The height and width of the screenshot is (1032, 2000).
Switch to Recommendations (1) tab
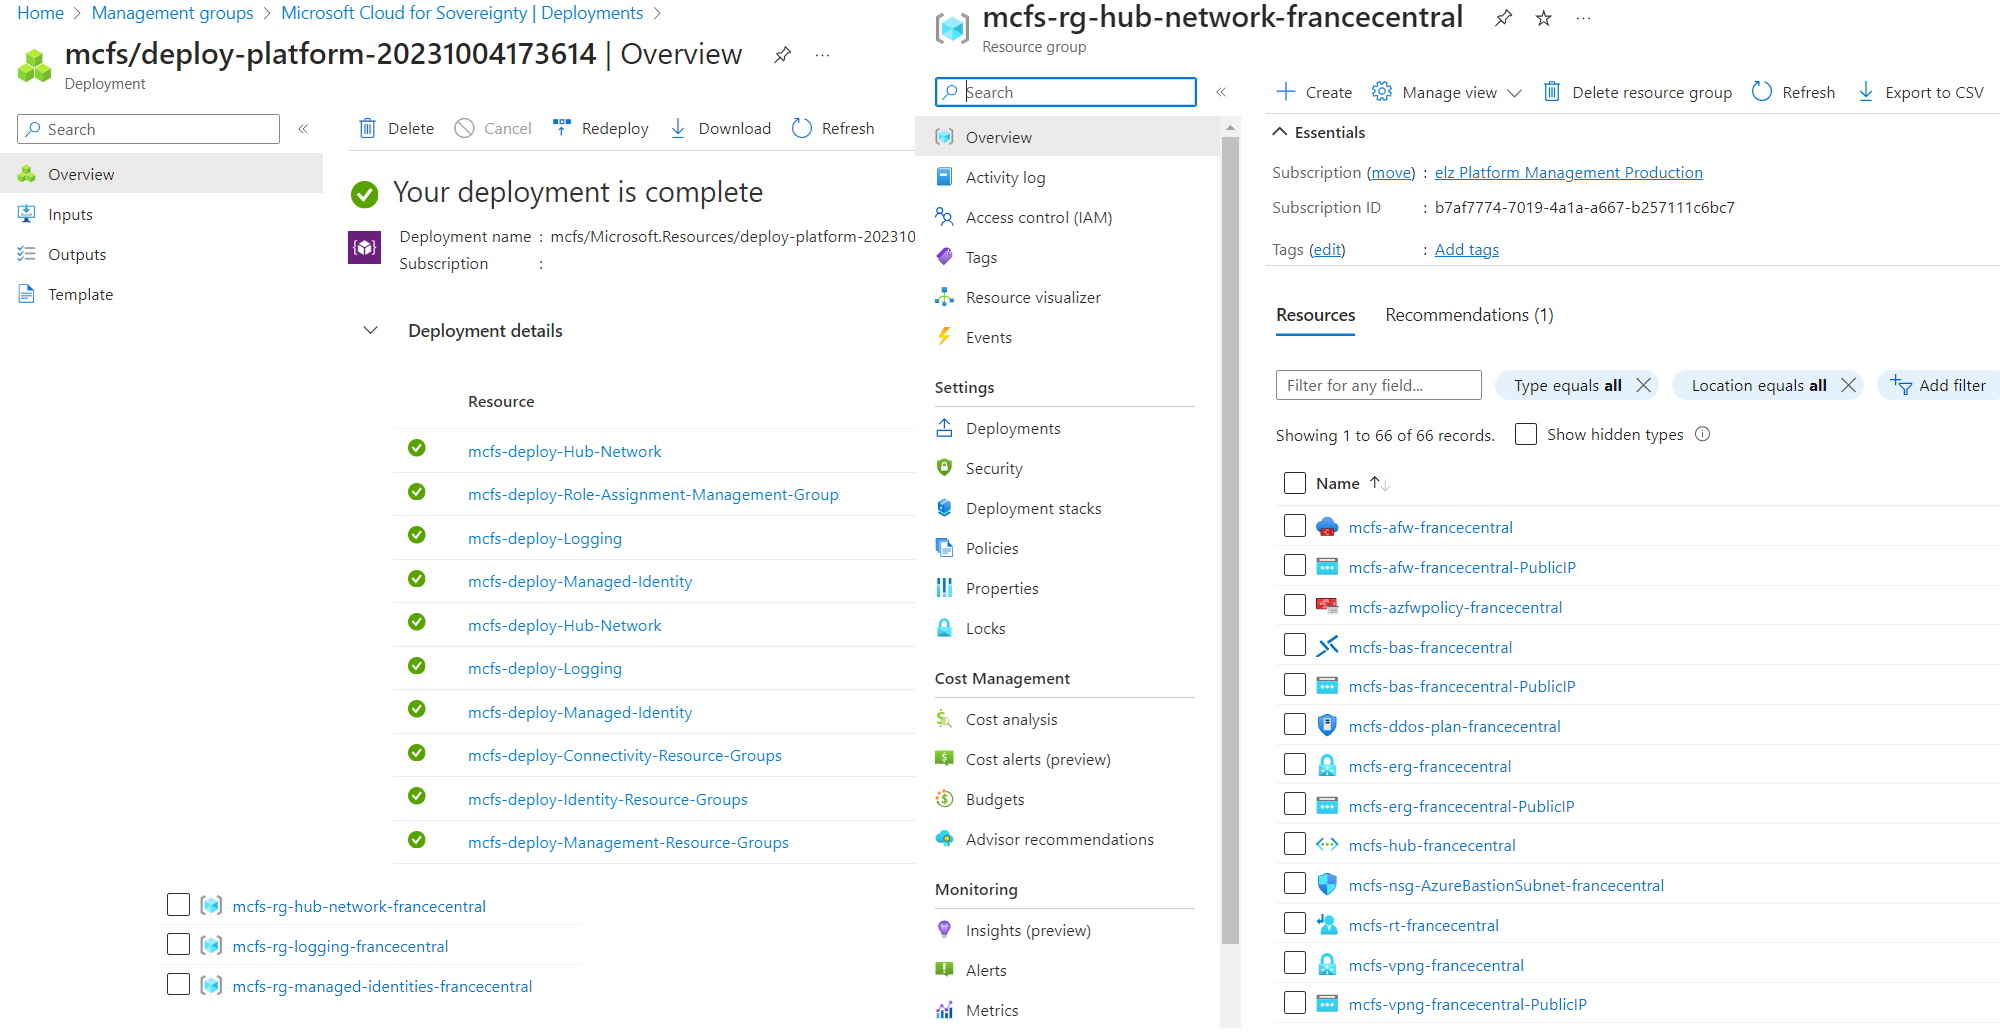point(1468,315)
